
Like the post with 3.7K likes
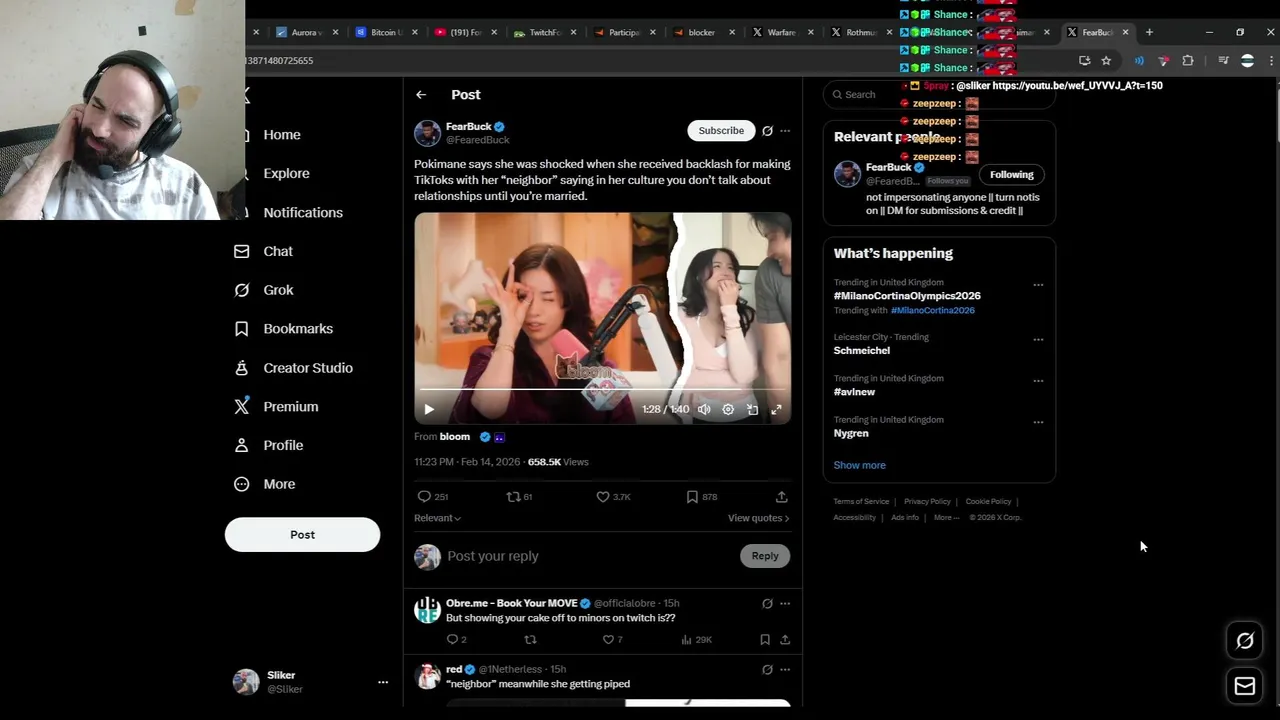tap(613, 497)
